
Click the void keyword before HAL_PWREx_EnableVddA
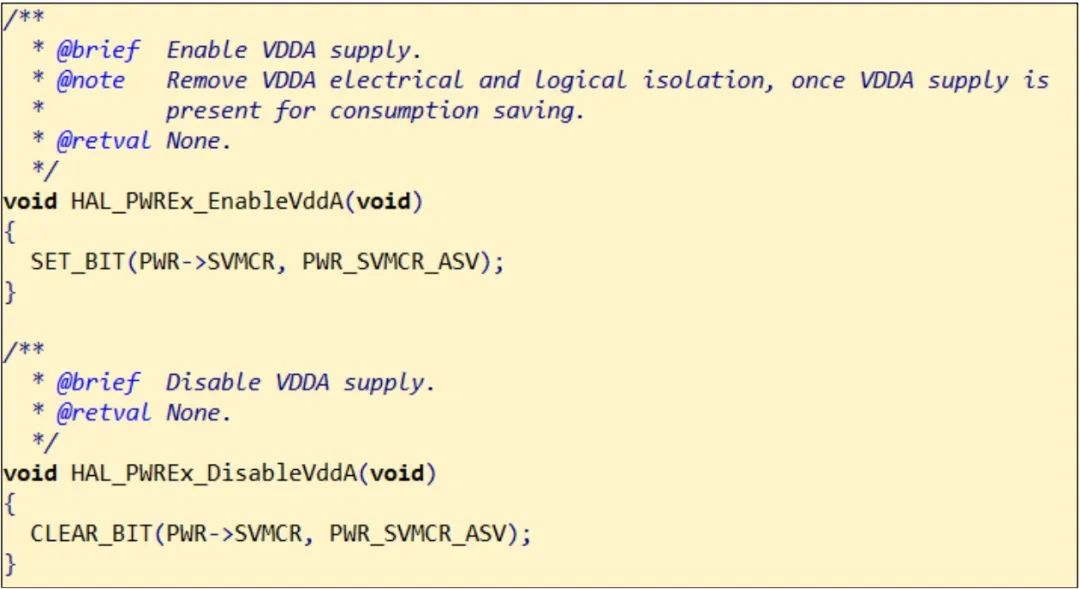pyautogui.click(x=30, y=202)
